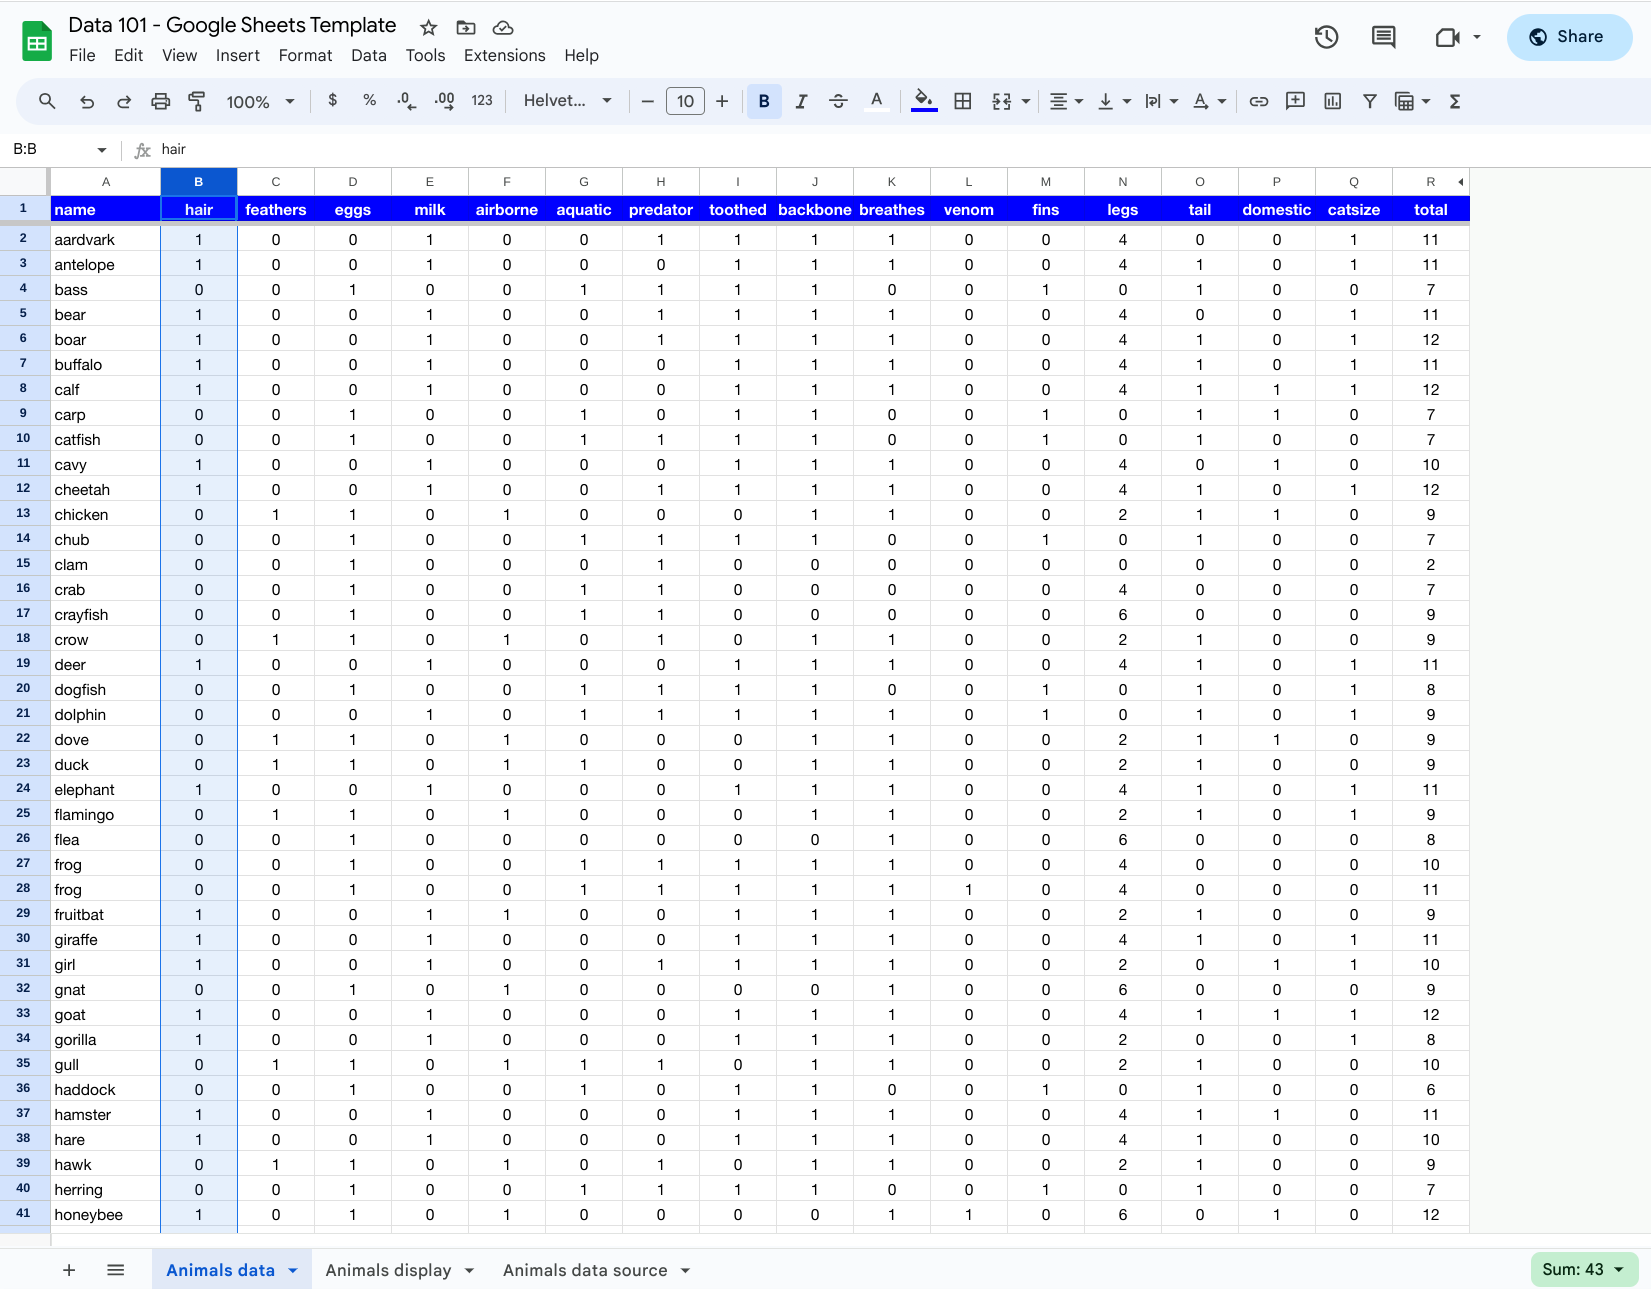The width and height of the screenshot is (1651, 1289).
Task: Open the comments panel icon
Action: coord(1383,37)
